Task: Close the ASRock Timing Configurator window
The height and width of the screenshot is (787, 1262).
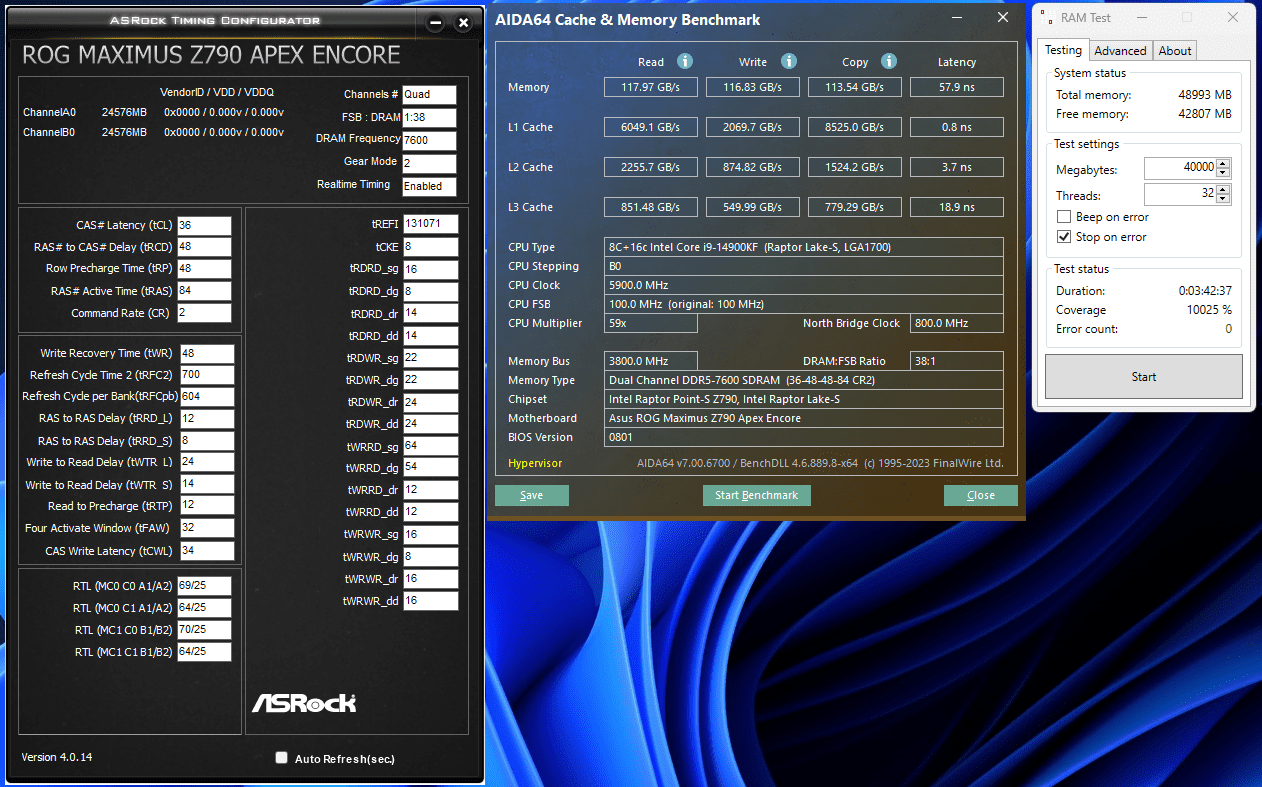Action: click(x=463, y=23)
